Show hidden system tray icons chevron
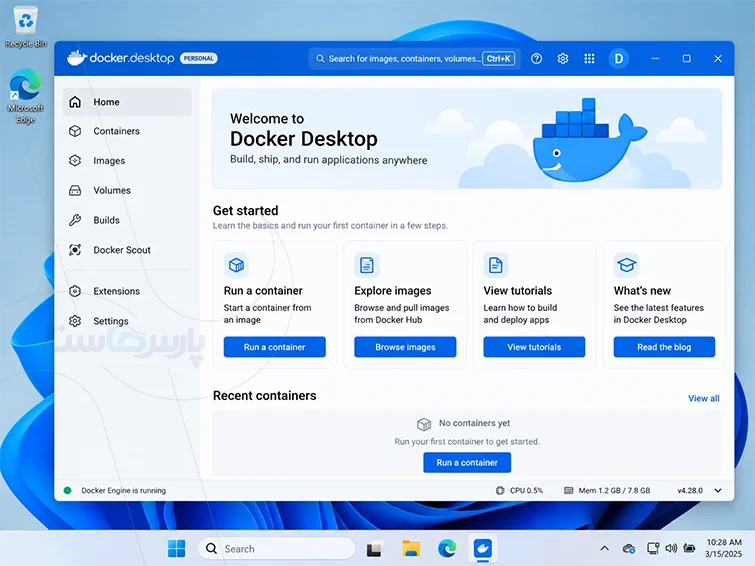 [605, 548]
